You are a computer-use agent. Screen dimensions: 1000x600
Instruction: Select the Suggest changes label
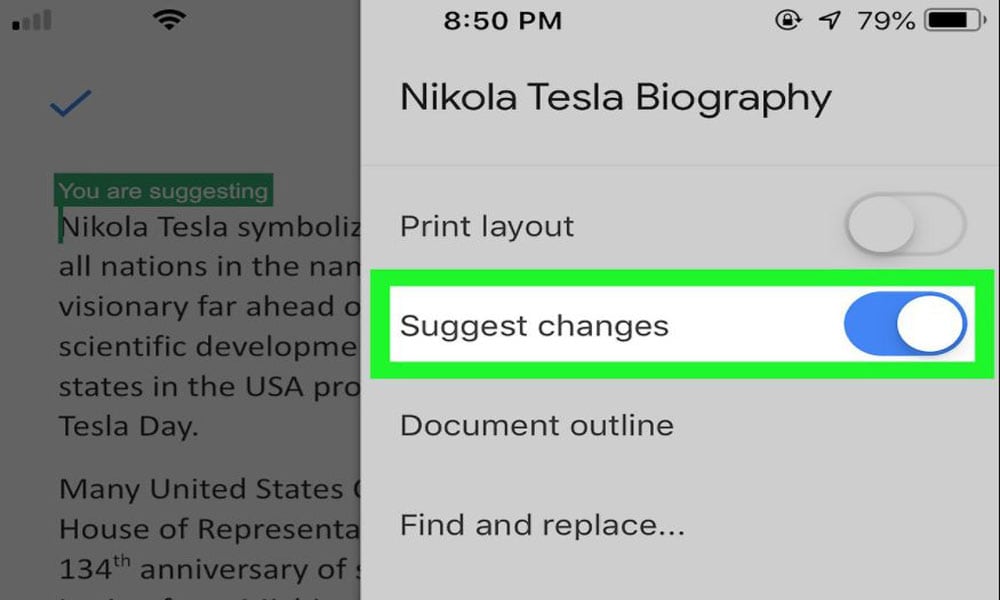534,326
